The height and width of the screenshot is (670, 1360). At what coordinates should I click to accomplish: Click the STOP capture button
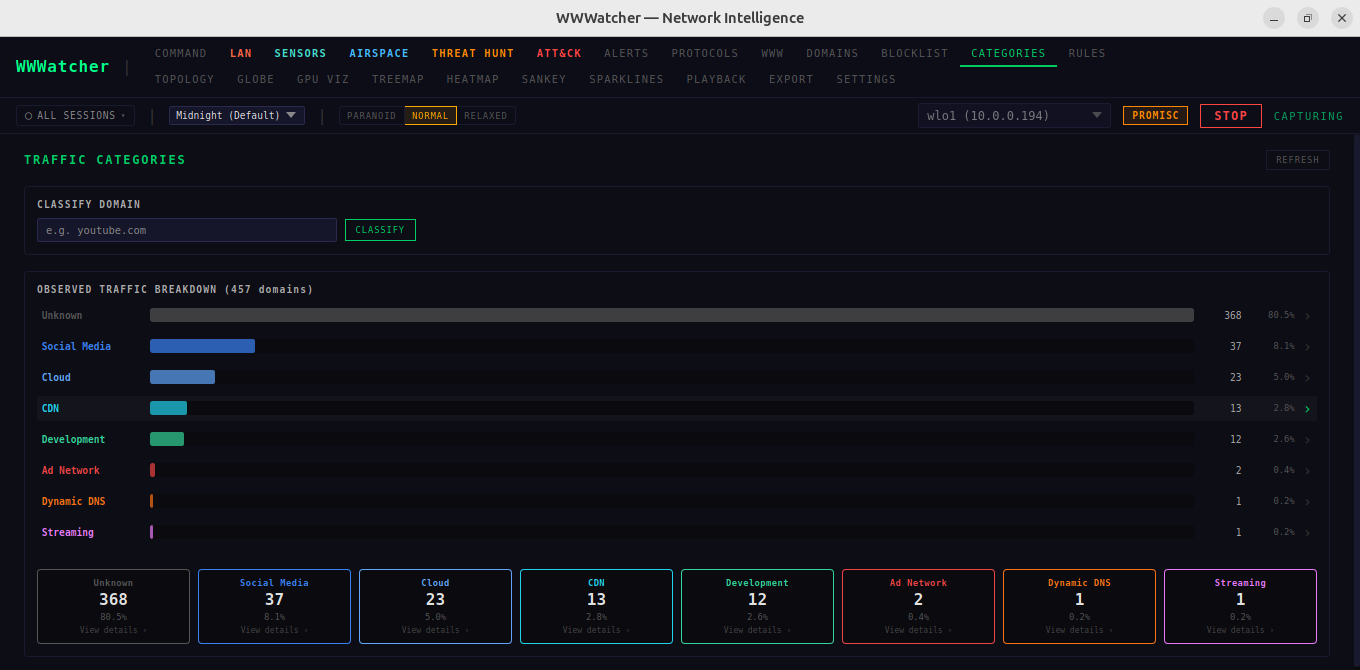1231,116
